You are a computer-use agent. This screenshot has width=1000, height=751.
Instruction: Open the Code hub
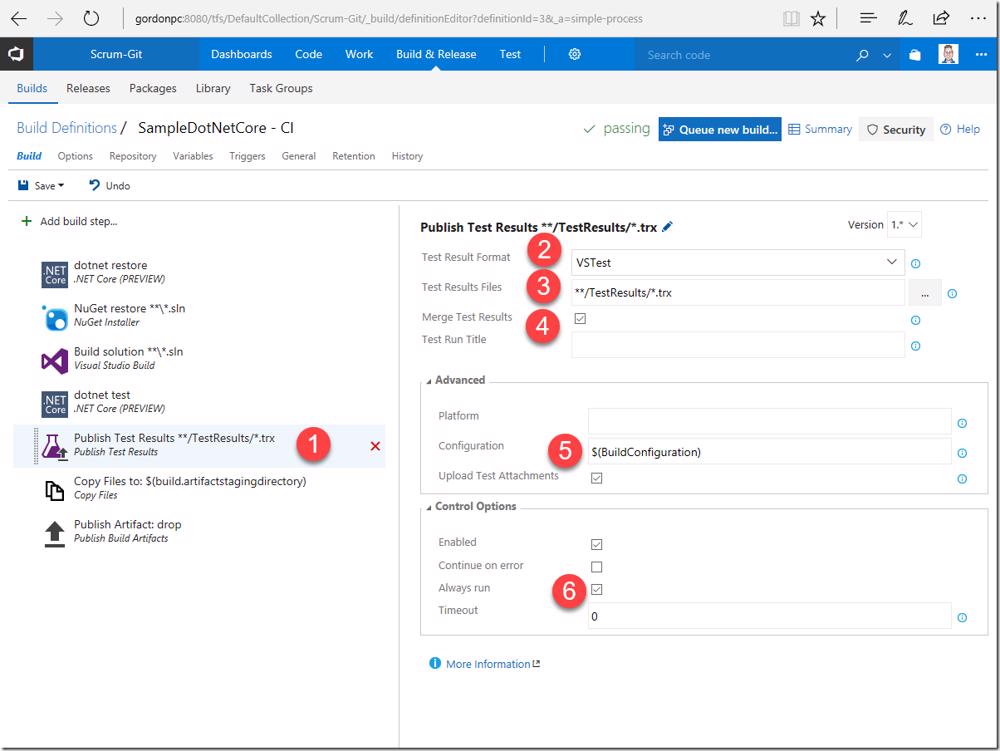click(308, 54)
